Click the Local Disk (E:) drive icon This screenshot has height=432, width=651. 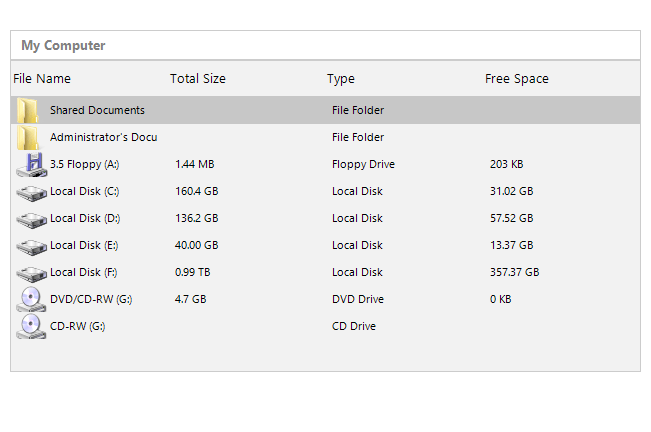pos(31,247)
